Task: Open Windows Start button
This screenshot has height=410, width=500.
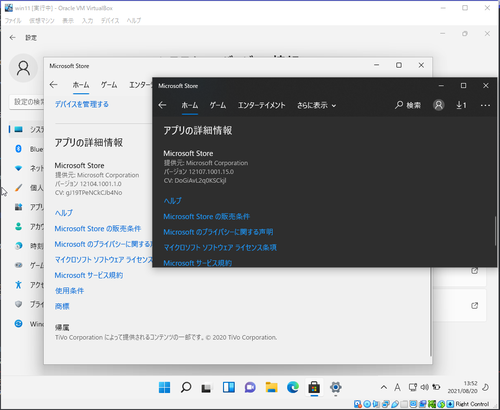Action: 164,387
